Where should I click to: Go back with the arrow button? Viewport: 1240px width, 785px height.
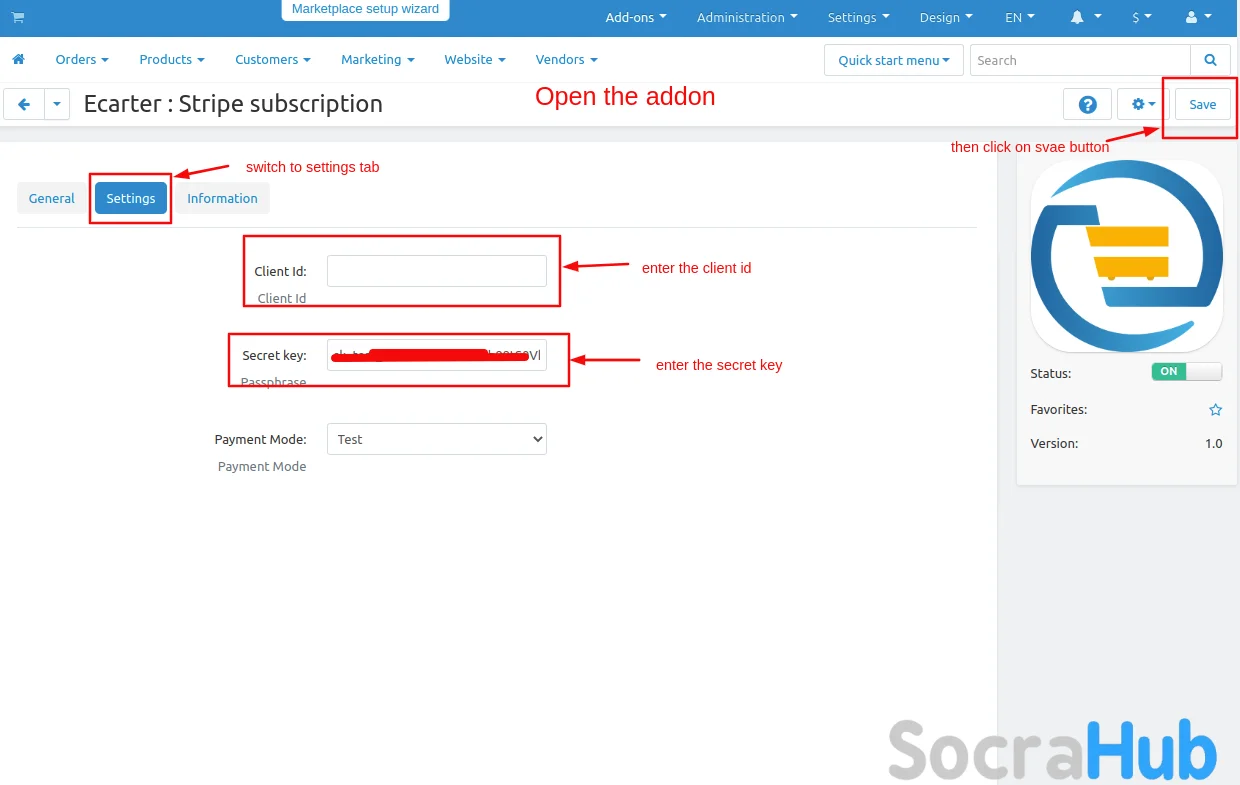(x=24, y=104)
